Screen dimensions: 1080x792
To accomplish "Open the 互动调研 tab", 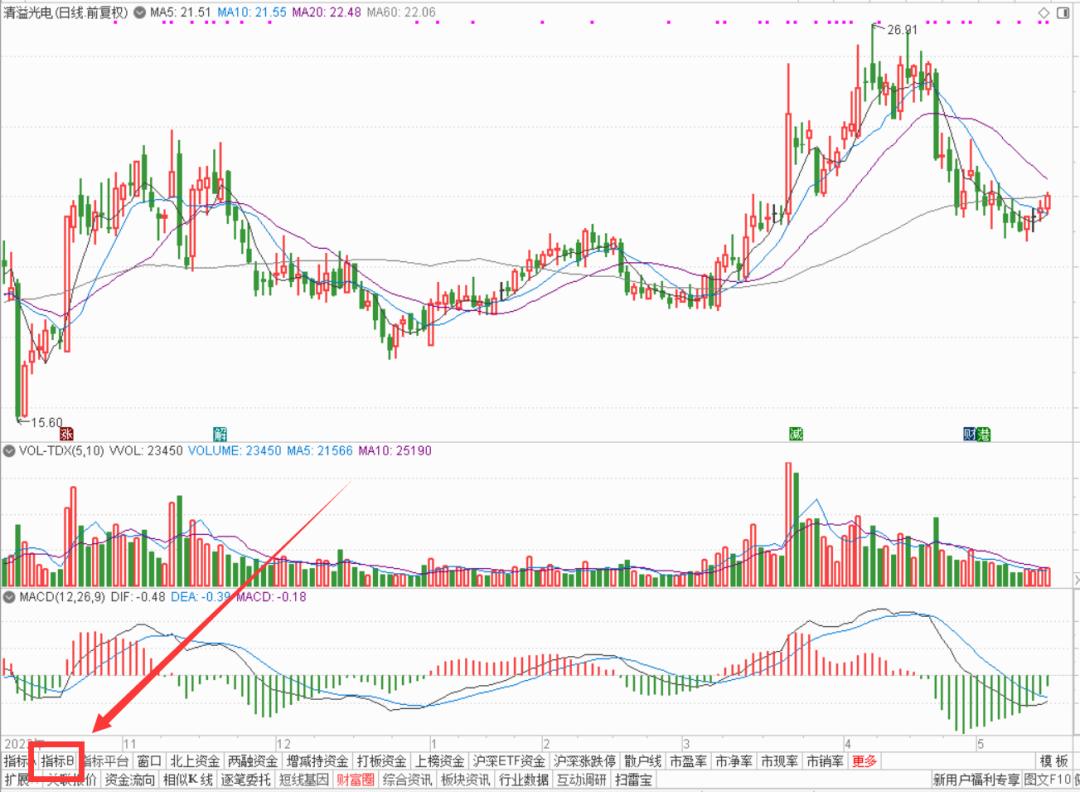I will click(x=581, y=780).
